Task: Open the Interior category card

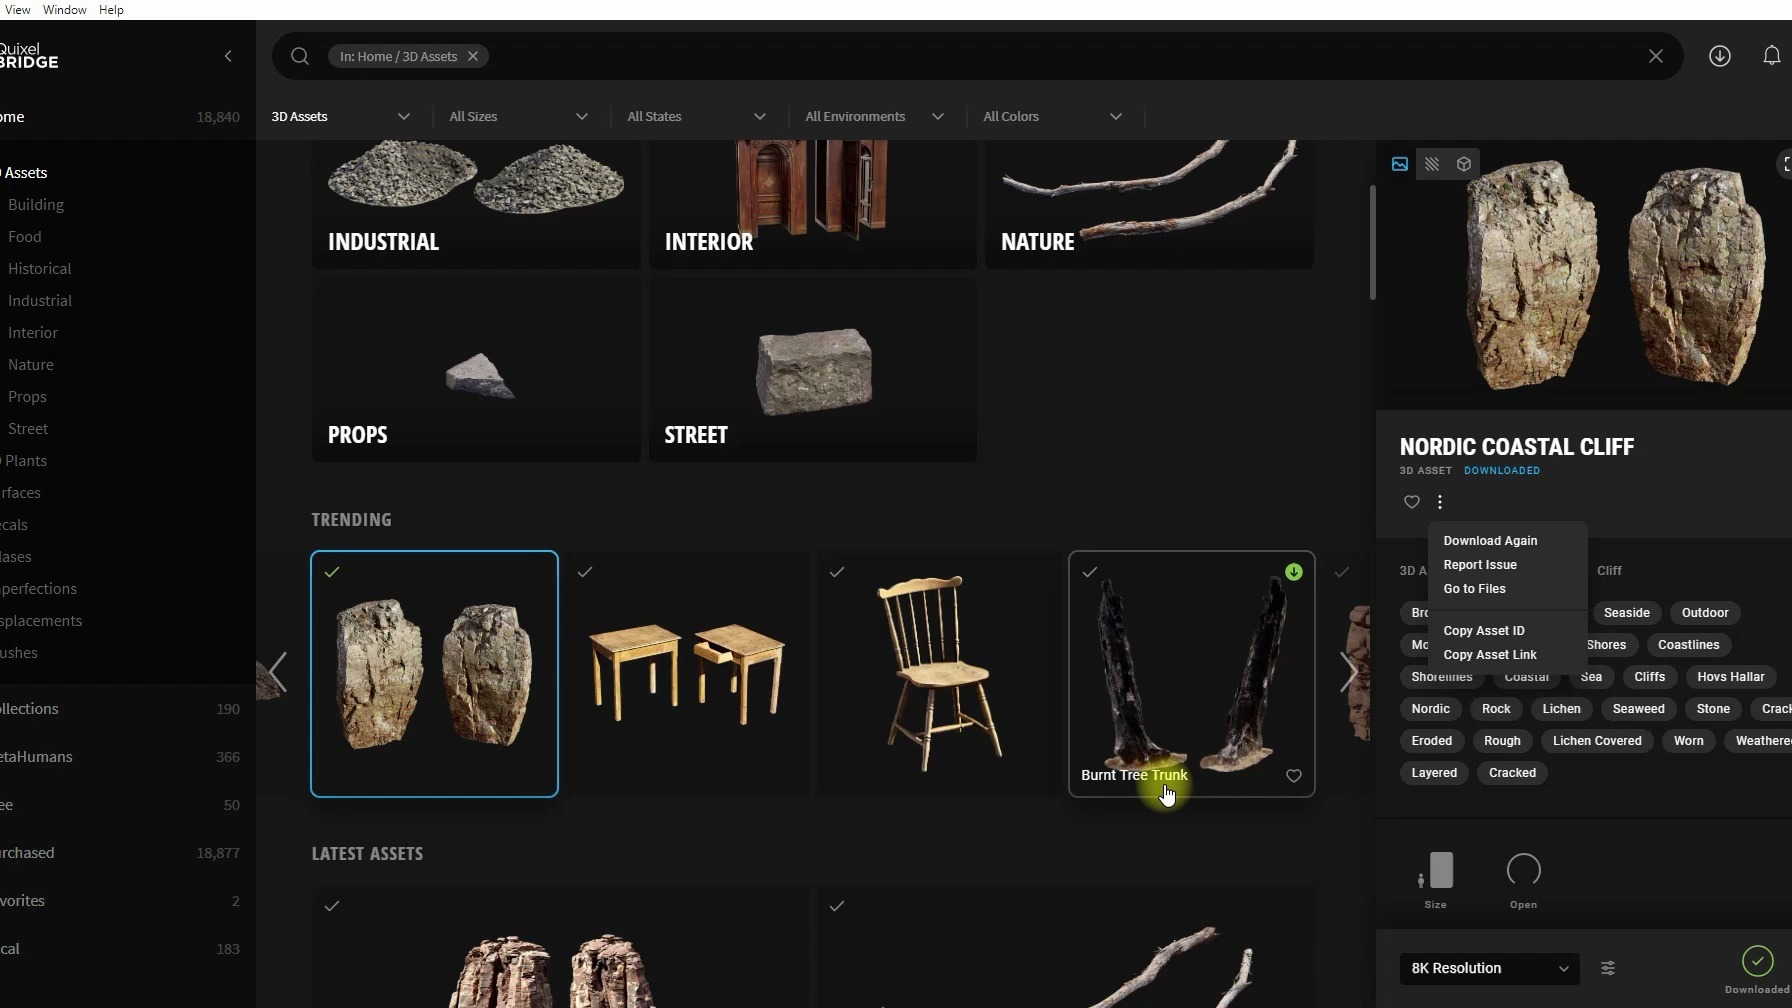Action: pyautogui.click(x=813, y=204)
